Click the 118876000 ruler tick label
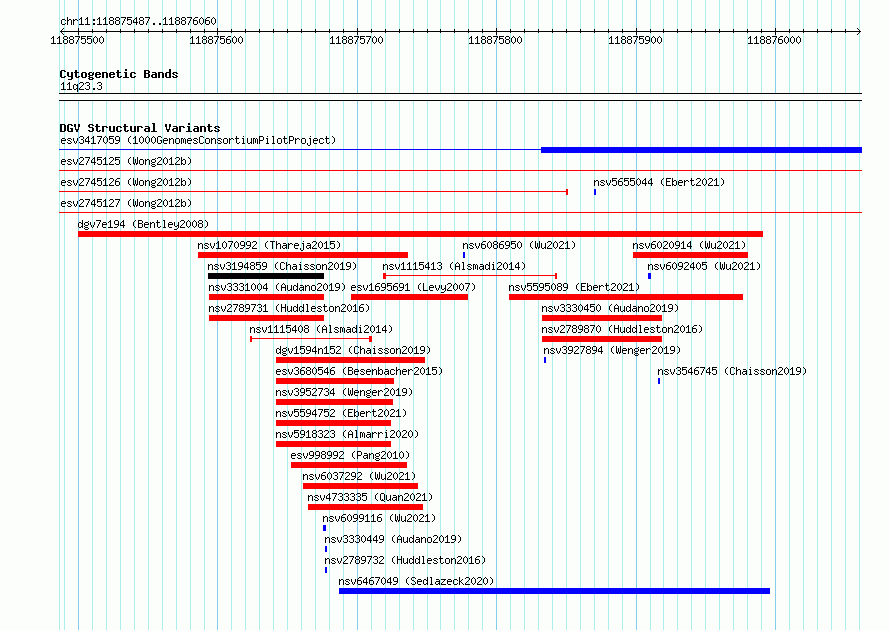This screenshot has height=630, width=890. 774,40
